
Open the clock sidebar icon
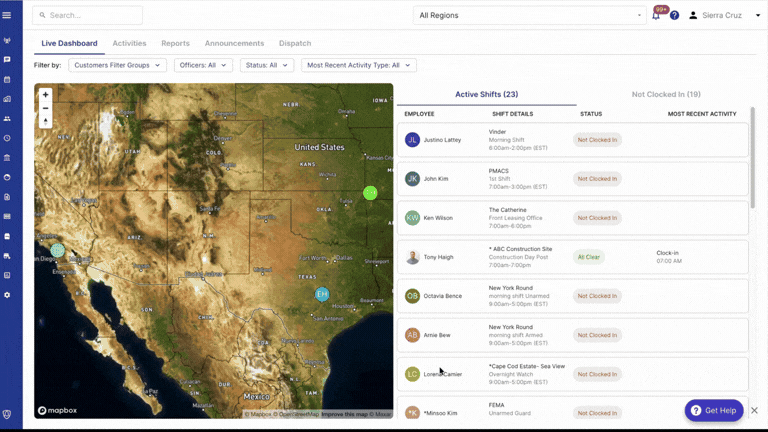point(7,138)
